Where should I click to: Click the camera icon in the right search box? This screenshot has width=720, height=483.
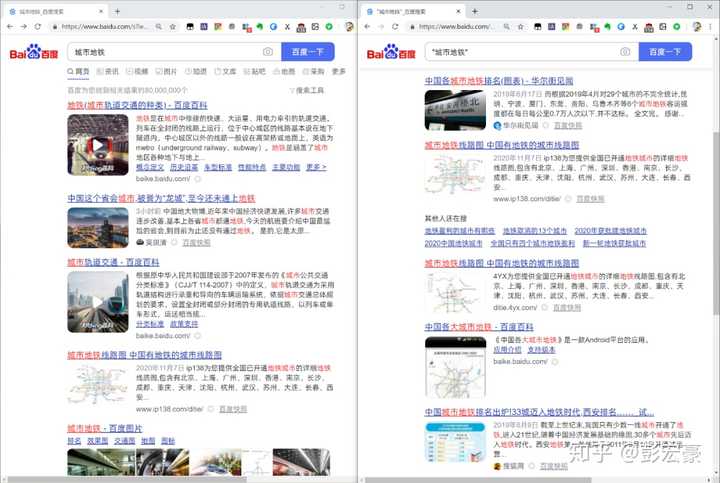click(x=625, y=52)
